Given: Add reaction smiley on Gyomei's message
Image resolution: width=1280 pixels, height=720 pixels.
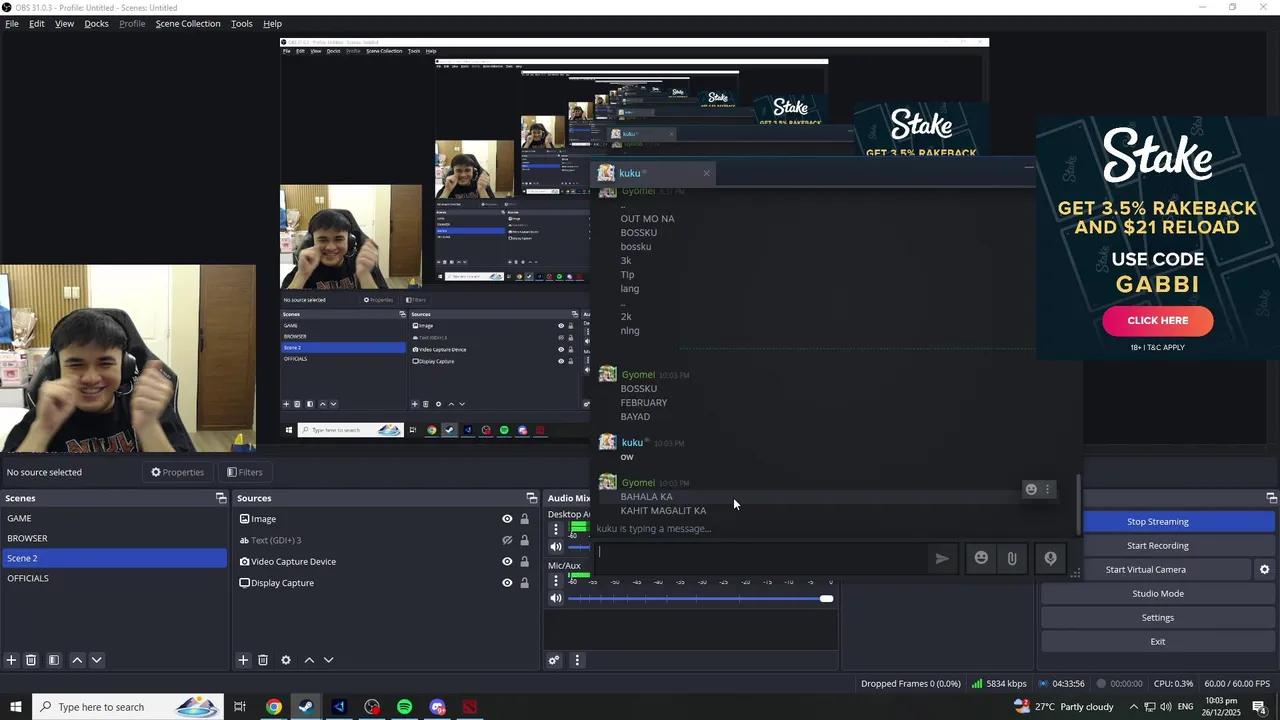Looking at the screenshot, I should pos(1031,489).
